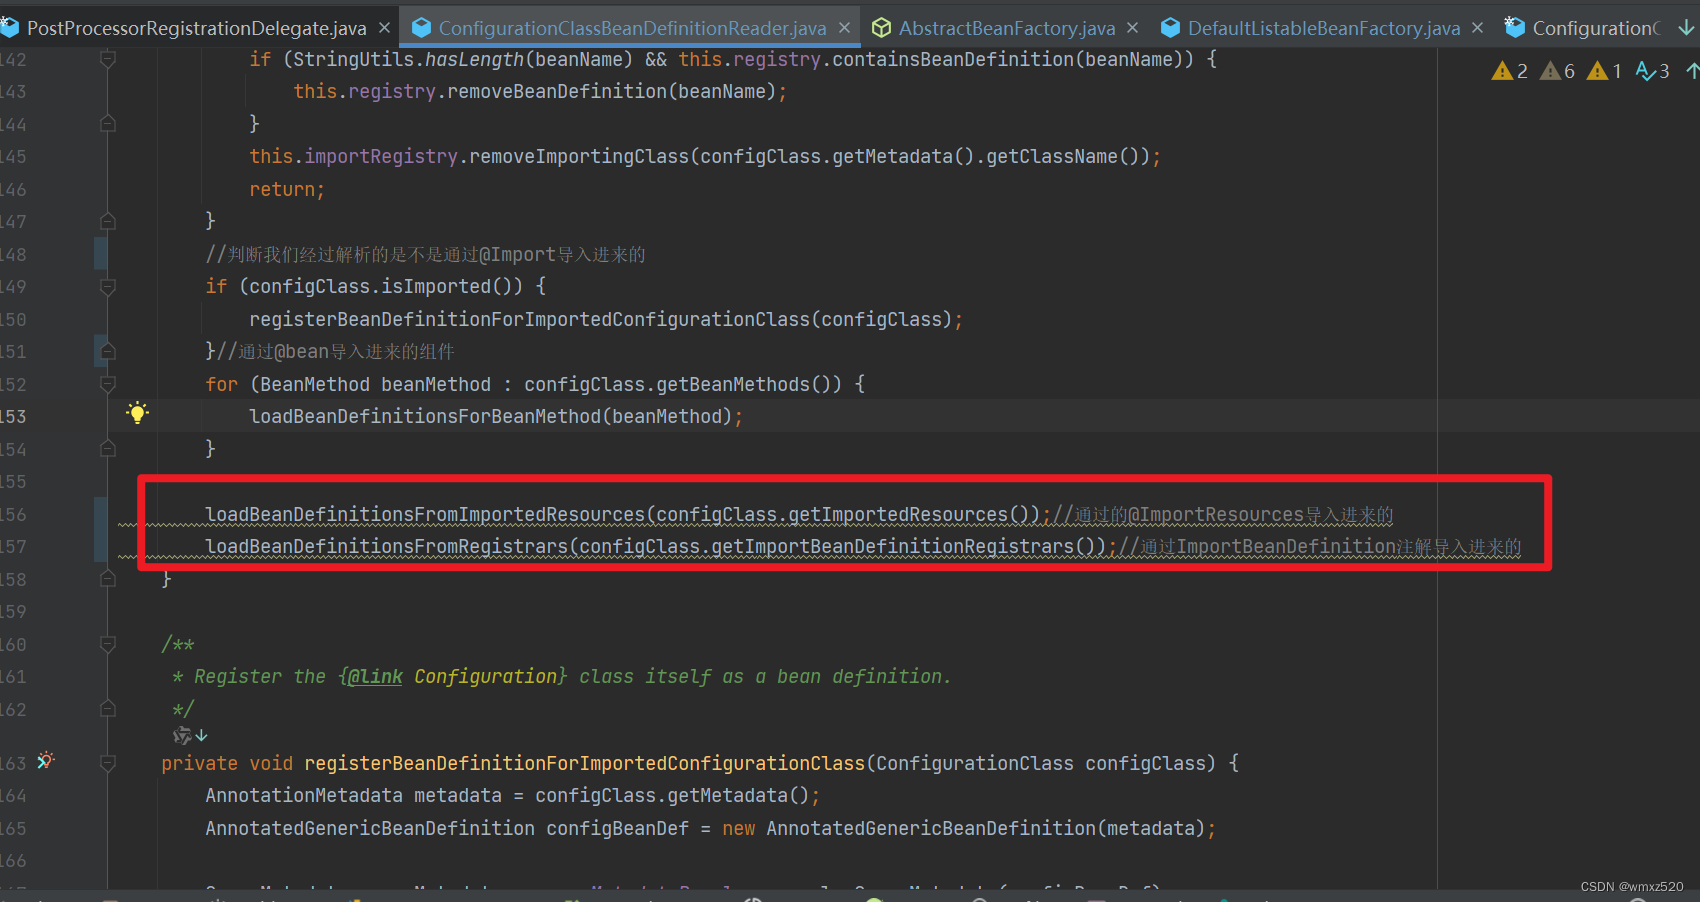Click line number 156 in gutter
This screenshot has height=902, width=1700.
14,514
